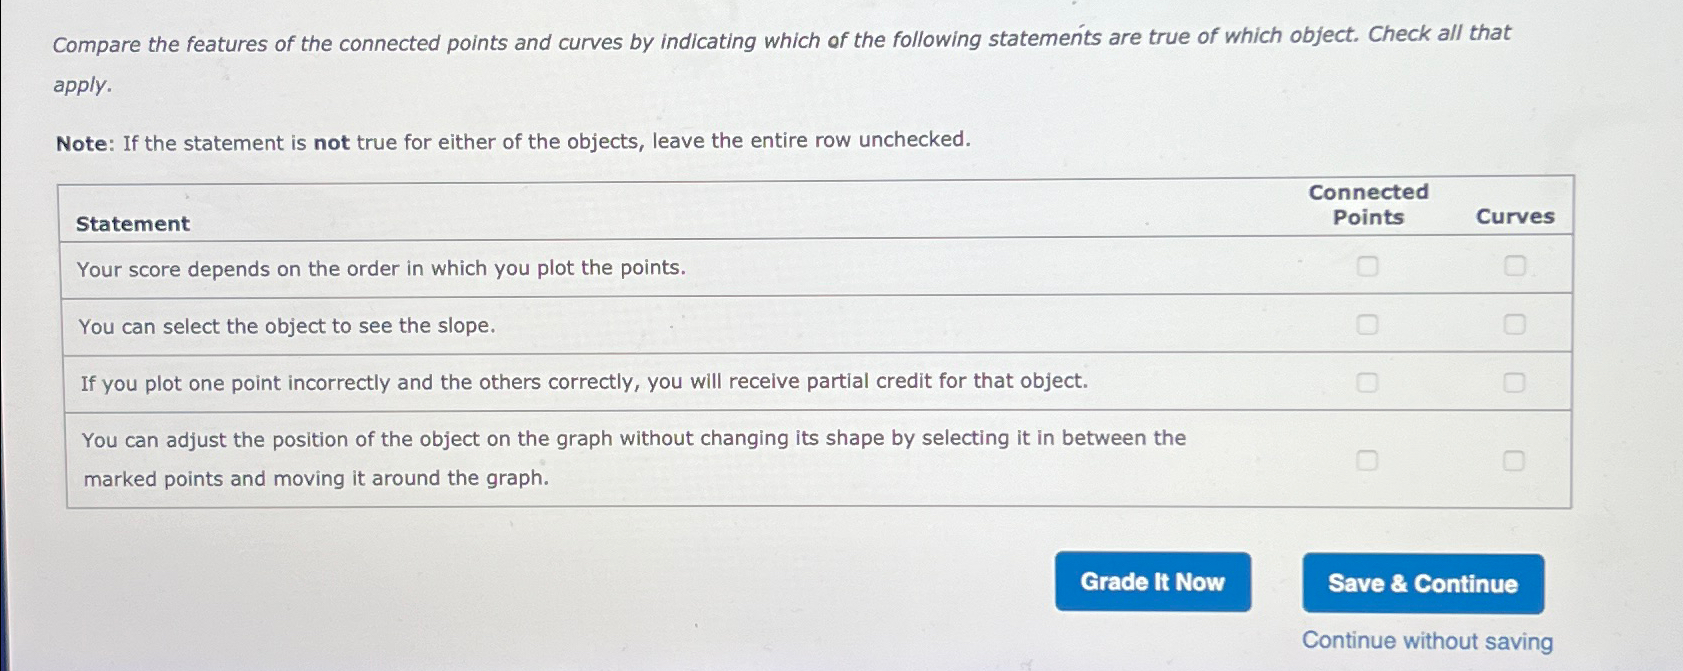Check Connected Points for adjust position statement
This screenshot has height=671, width=1683.
point(1368,459)
